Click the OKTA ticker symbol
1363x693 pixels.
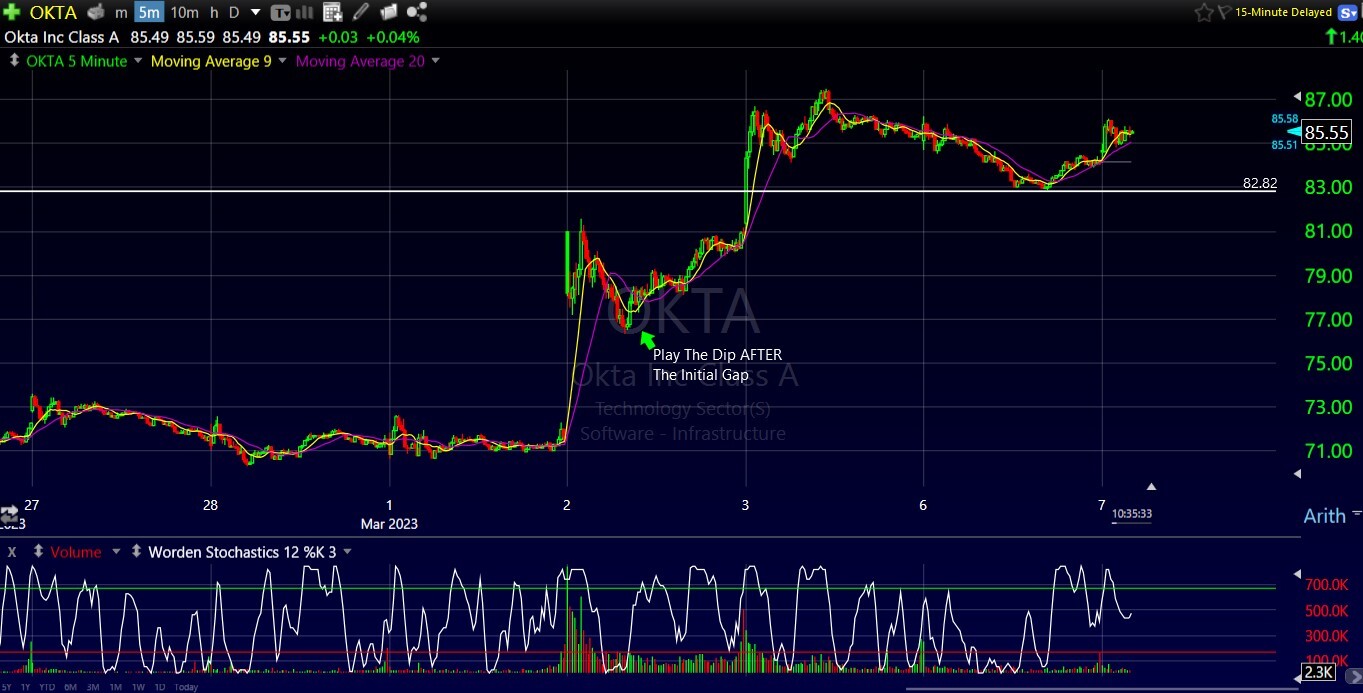tap(52, 12)
